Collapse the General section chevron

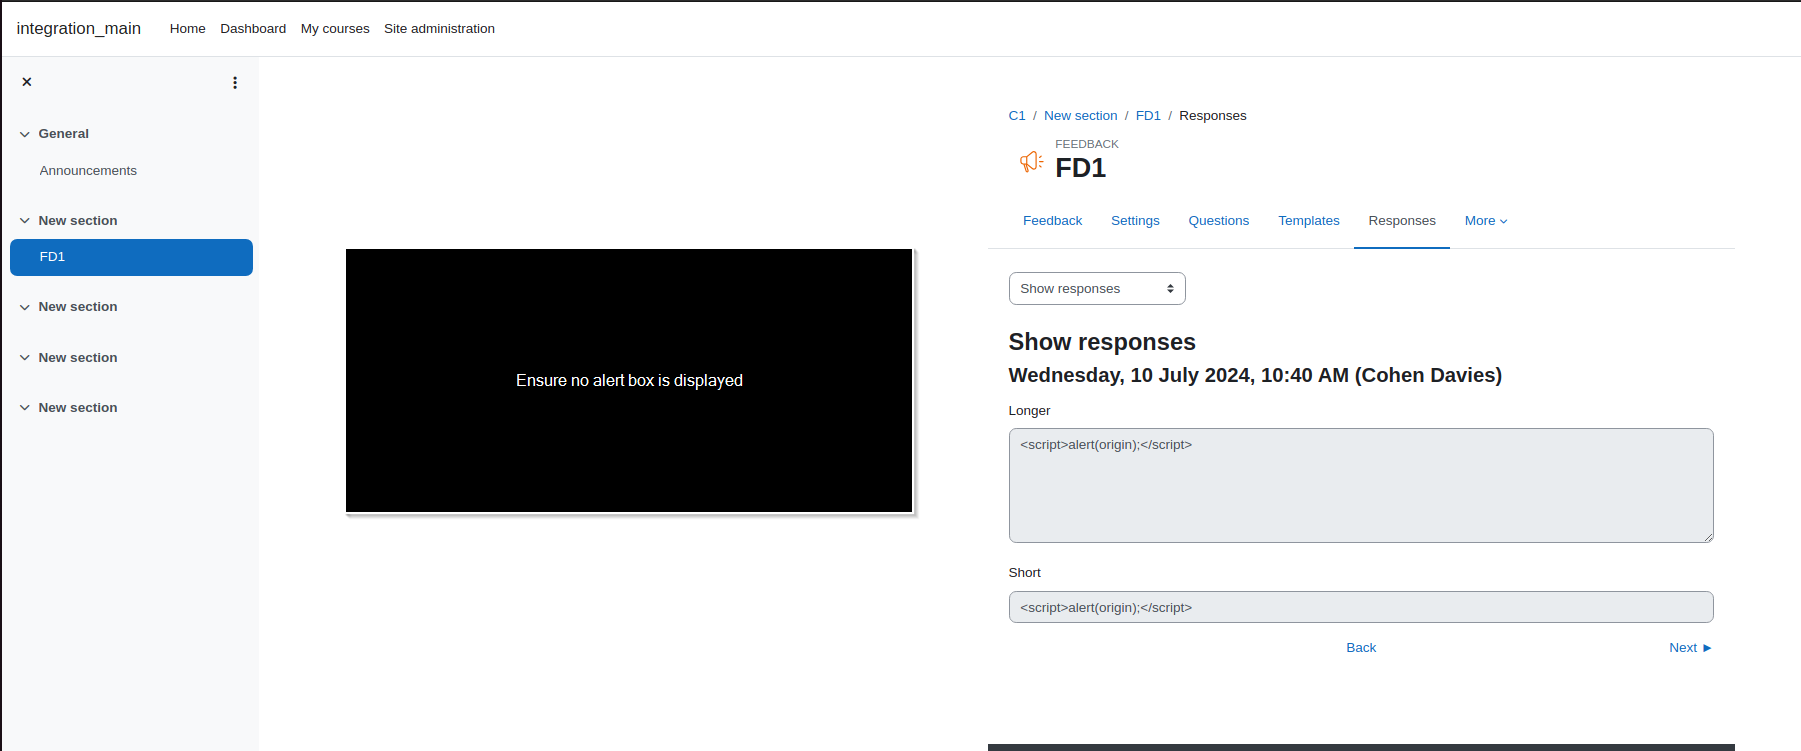coord(25,134)
